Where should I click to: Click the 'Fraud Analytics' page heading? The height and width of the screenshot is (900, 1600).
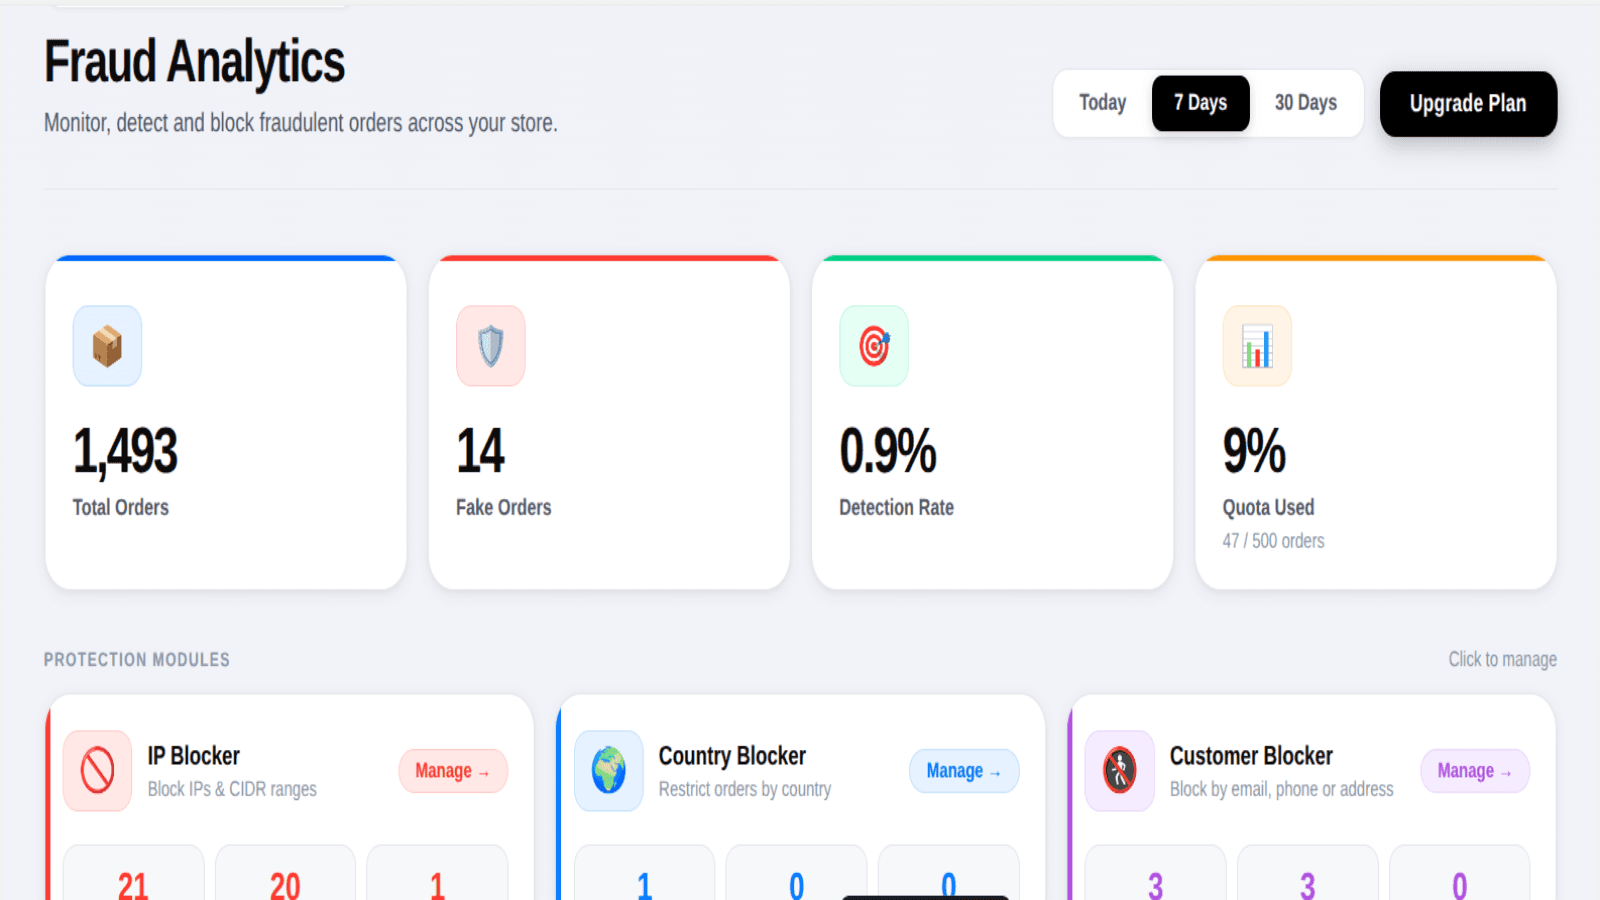click(194, 62)
